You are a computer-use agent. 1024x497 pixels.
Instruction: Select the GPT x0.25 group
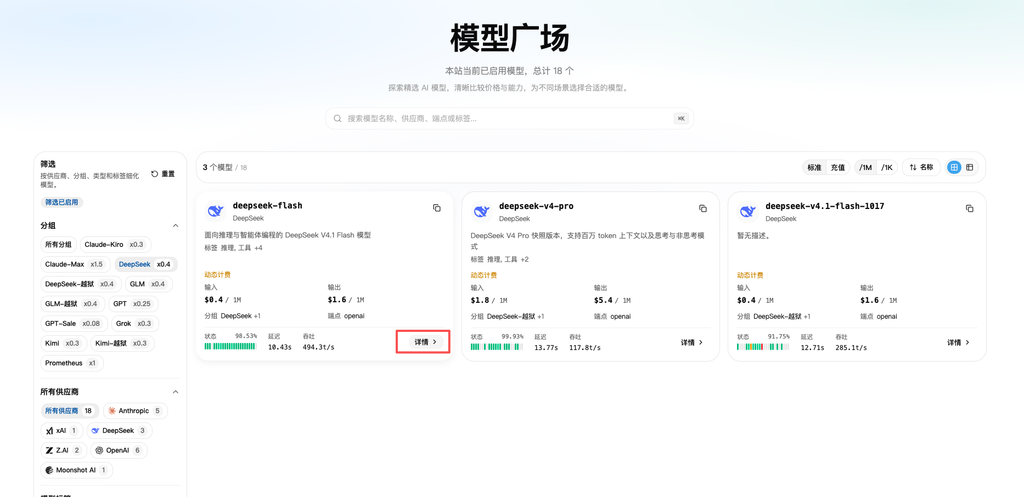[133, 304]
